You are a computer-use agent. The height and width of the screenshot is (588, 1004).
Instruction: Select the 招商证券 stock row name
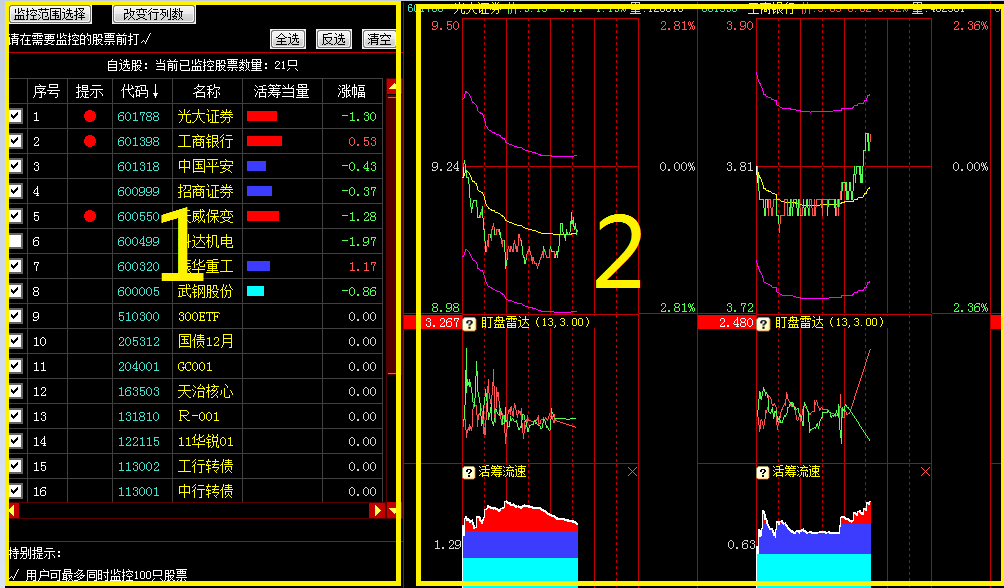point(205,191)
